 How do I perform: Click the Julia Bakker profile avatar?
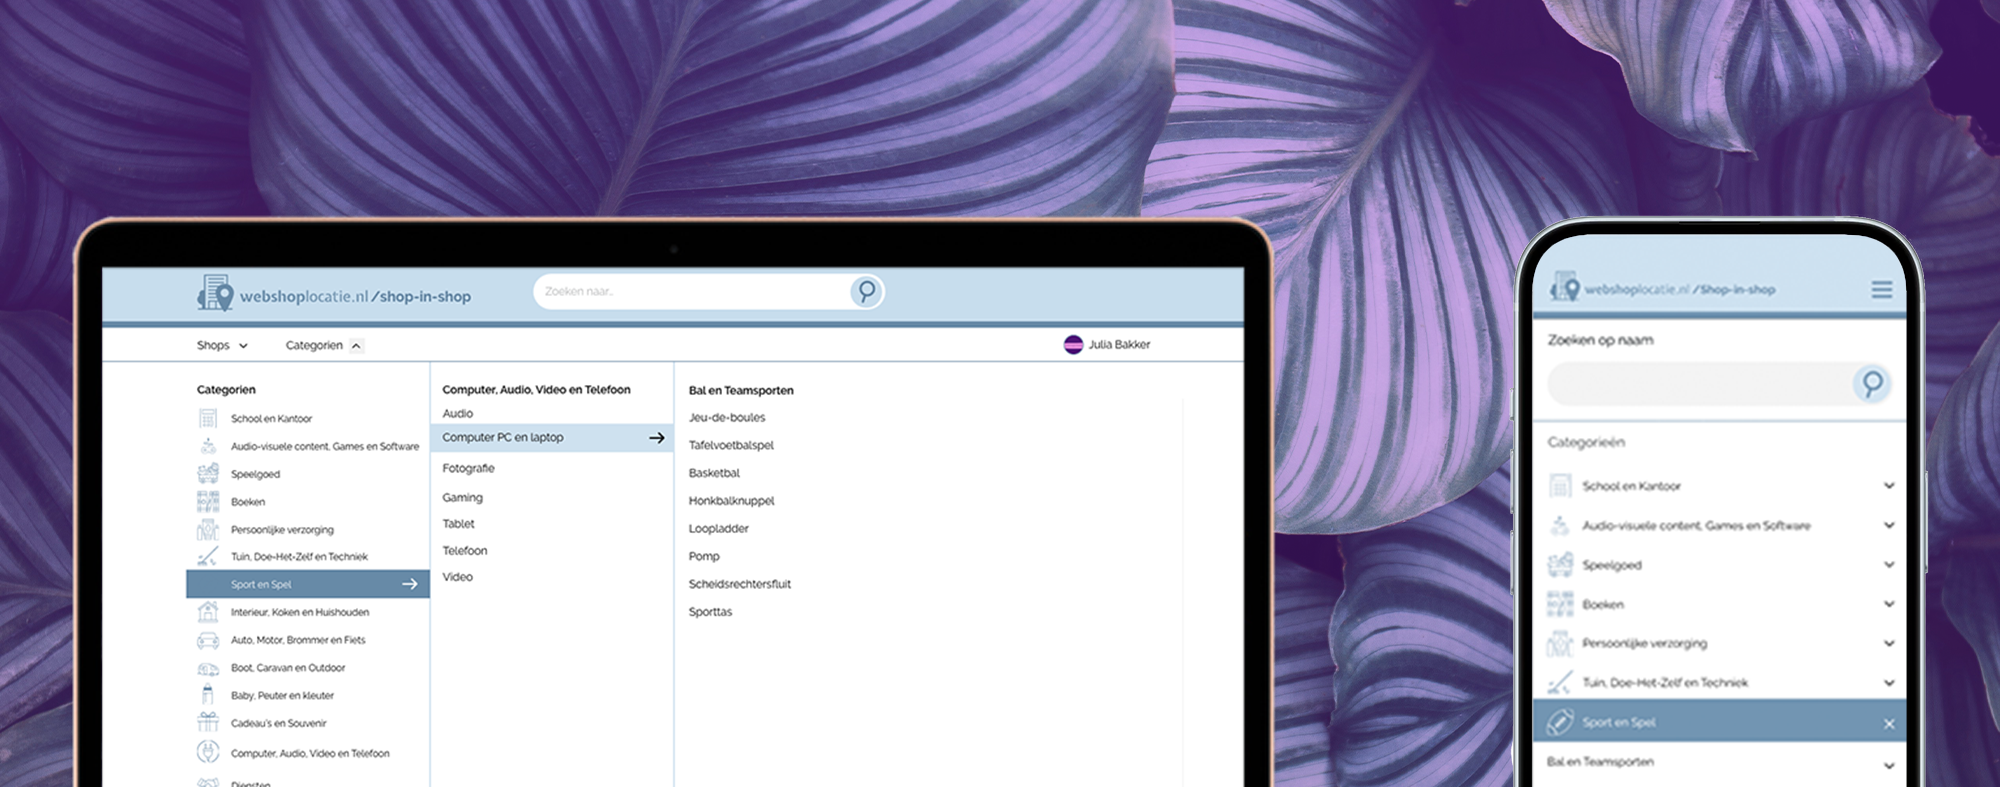(x=1073, y=345)
